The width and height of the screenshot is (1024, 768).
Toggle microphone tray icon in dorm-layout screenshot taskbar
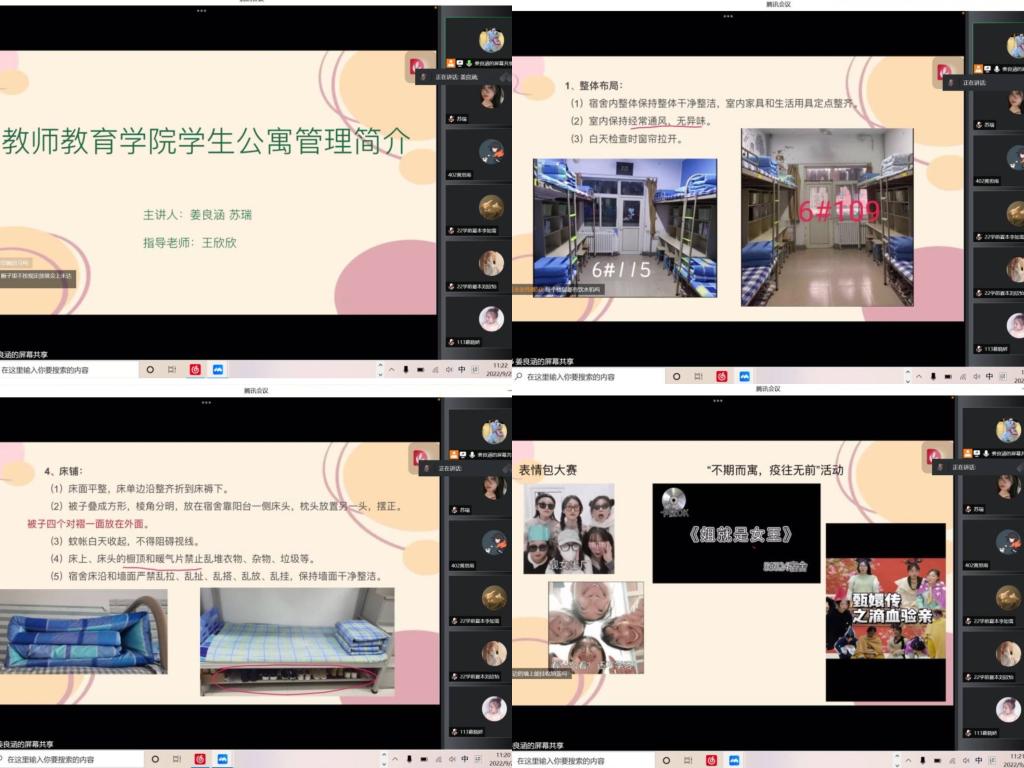932,377
